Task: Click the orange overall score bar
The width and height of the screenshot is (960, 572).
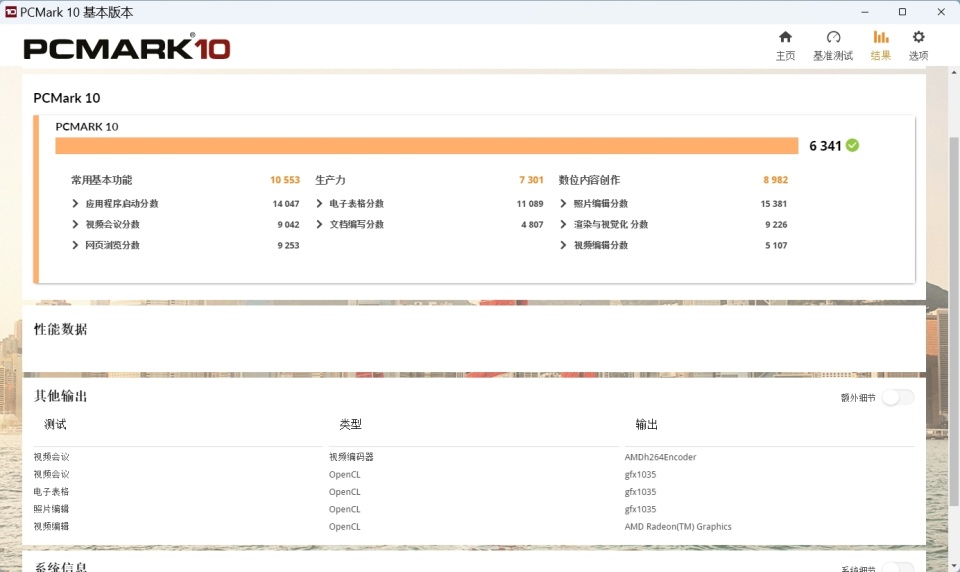Action: [x=427, y=145]
